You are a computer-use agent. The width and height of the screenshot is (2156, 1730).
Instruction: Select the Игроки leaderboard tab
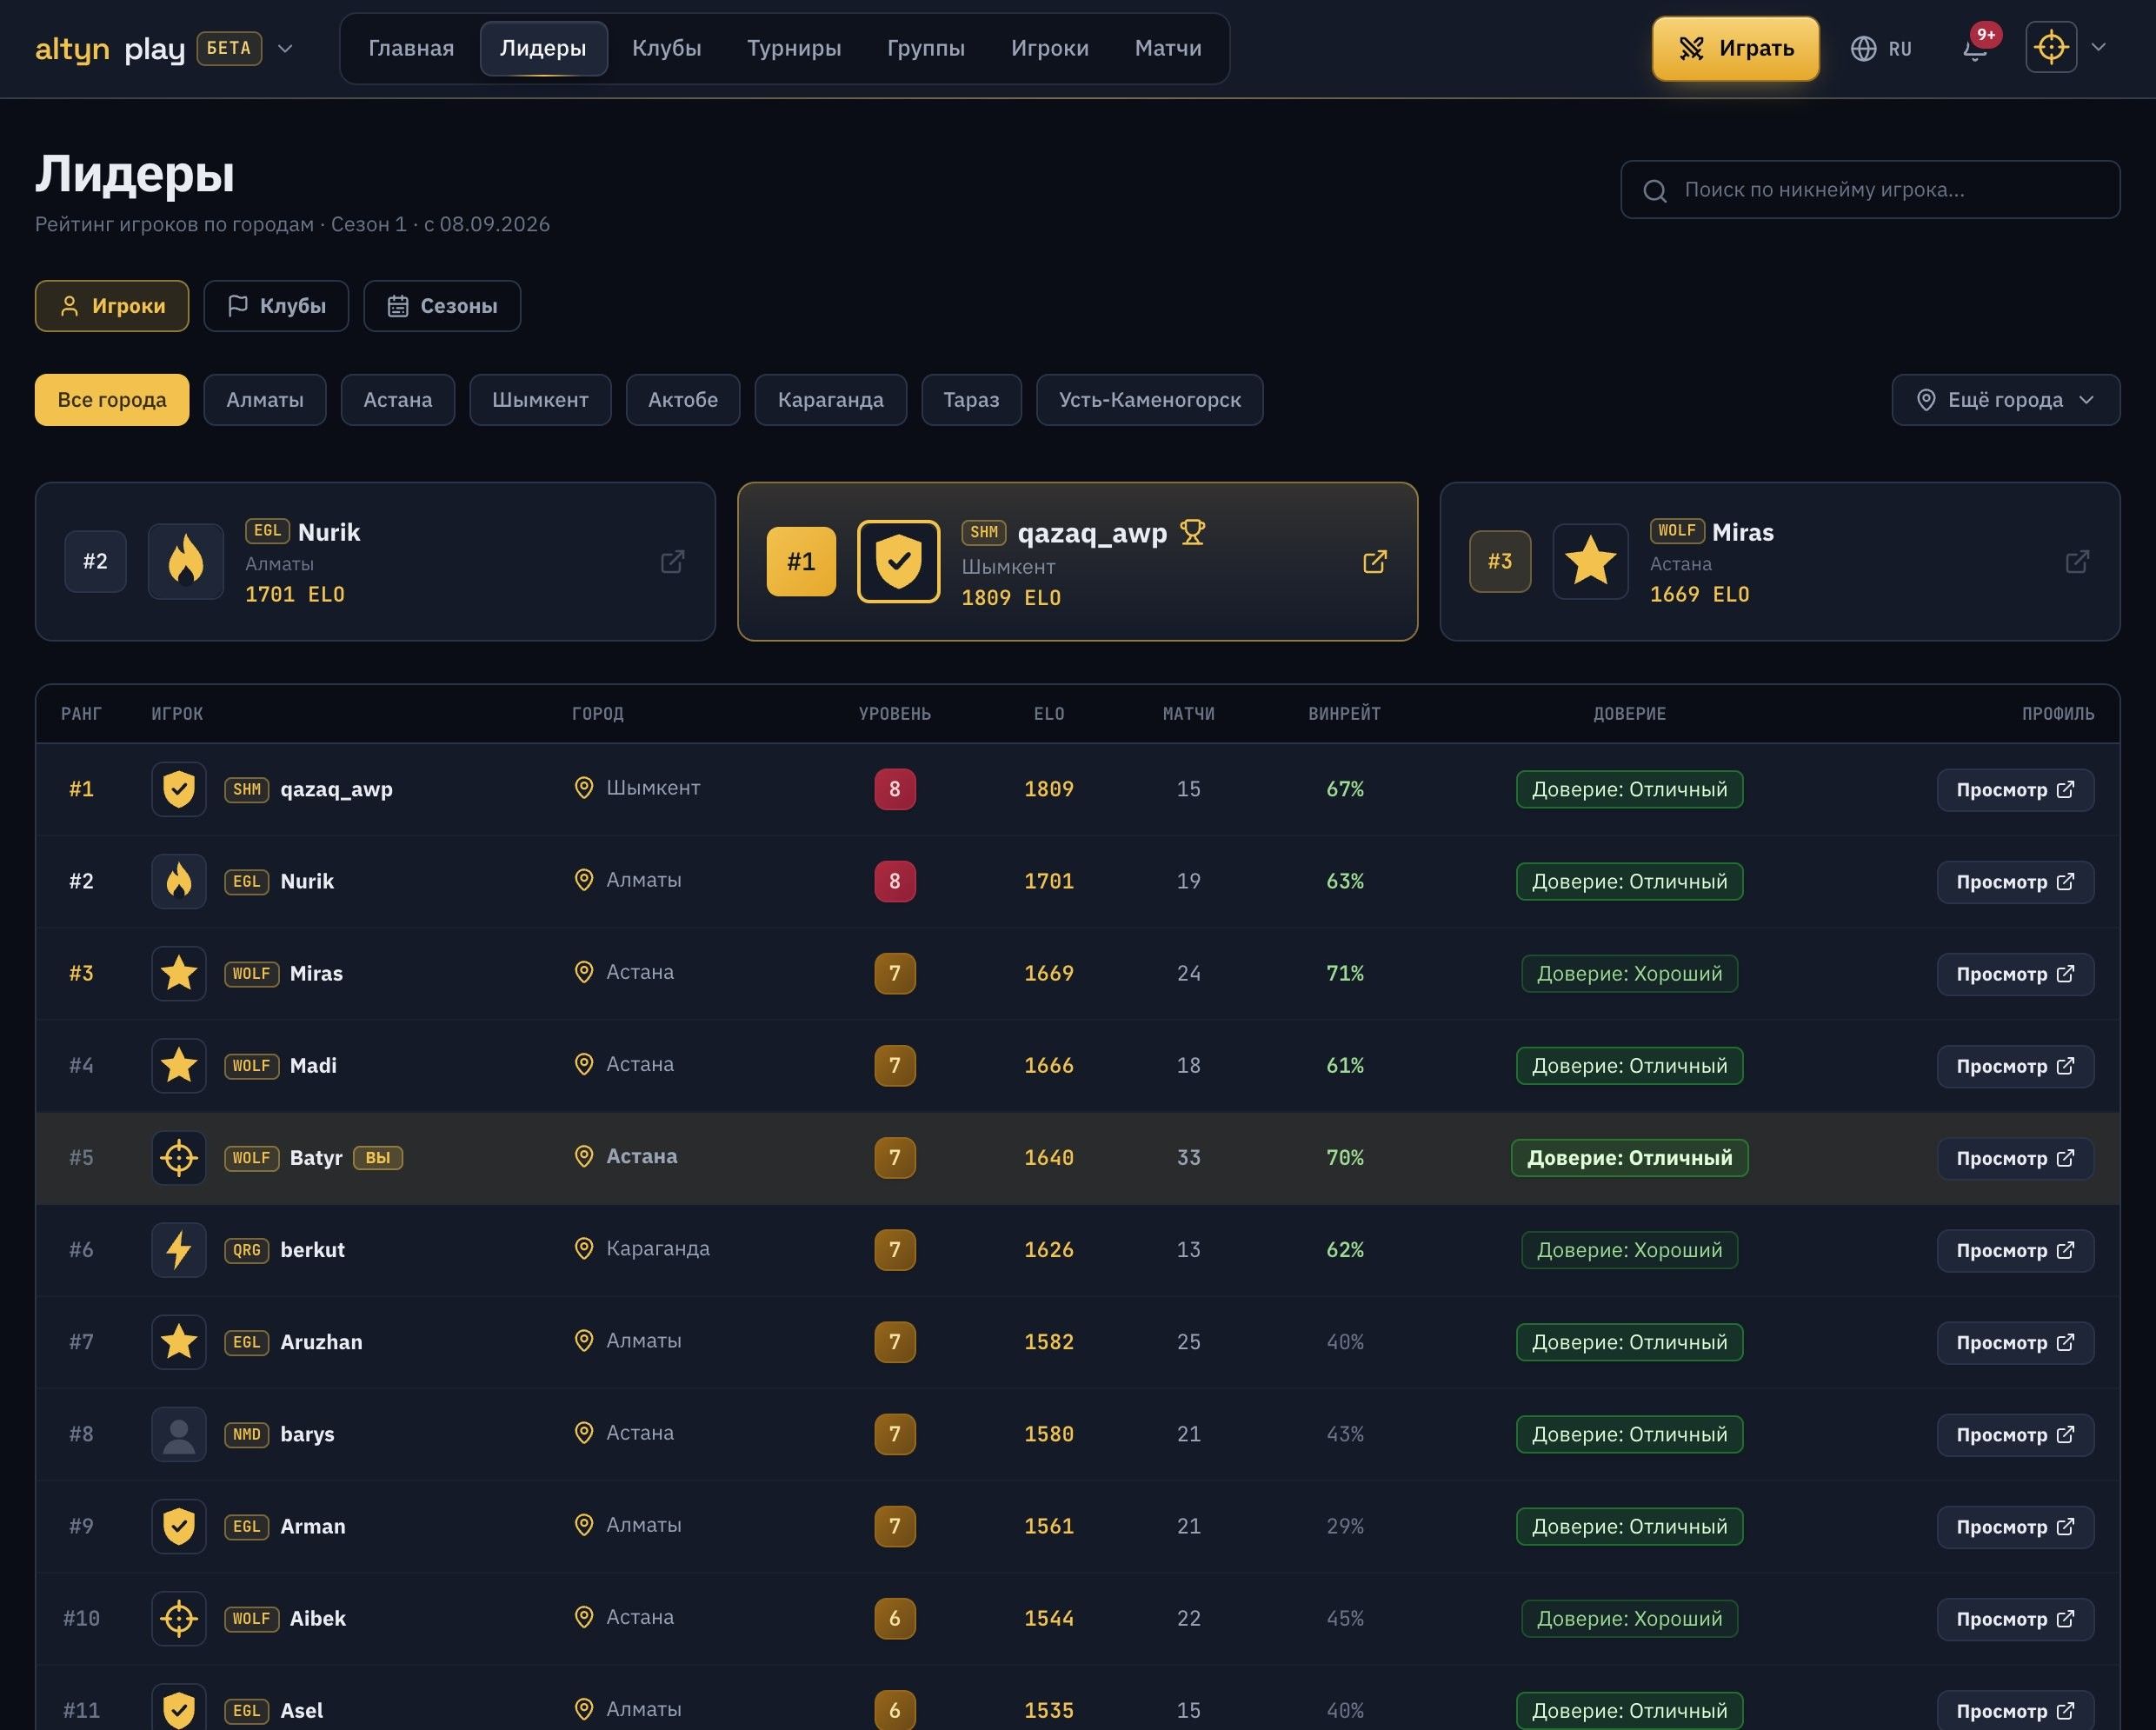tap(112, 306)
